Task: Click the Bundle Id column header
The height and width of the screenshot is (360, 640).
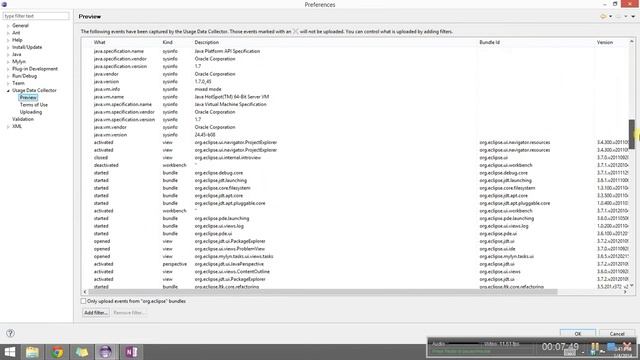Action: point(489,42)
